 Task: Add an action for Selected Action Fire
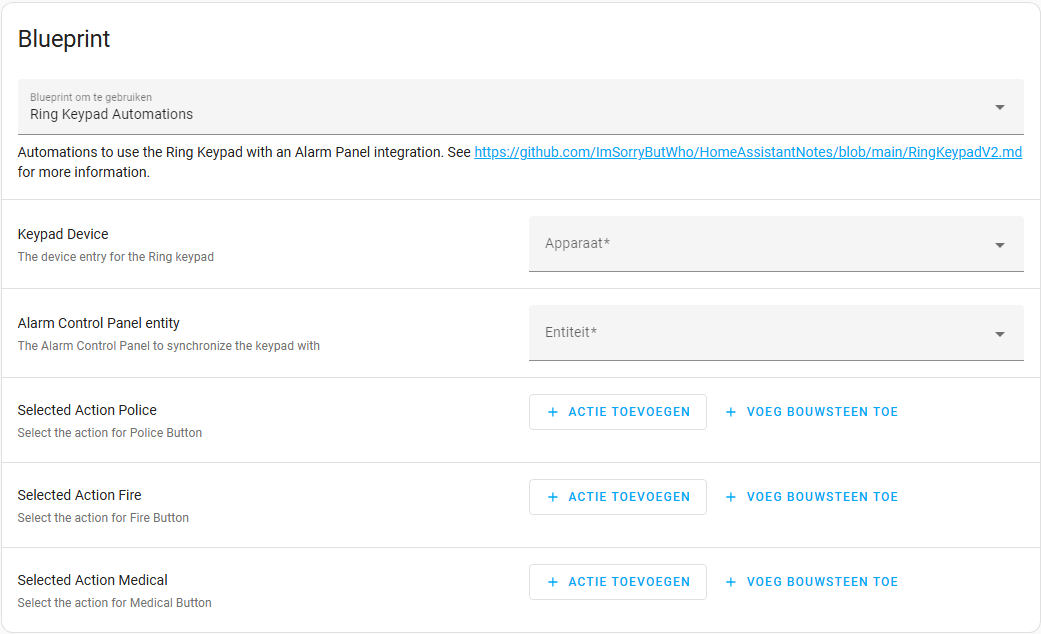pyautogui.click(x=617, y=497)
